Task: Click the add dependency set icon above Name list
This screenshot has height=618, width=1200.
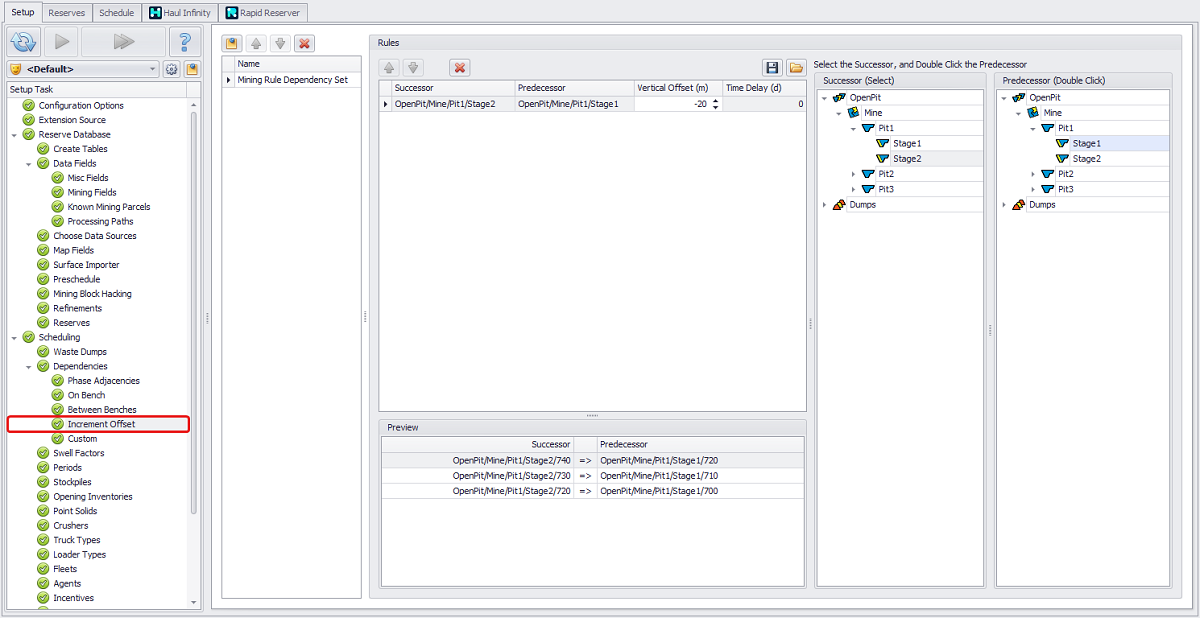Action: tap(232, 43)
